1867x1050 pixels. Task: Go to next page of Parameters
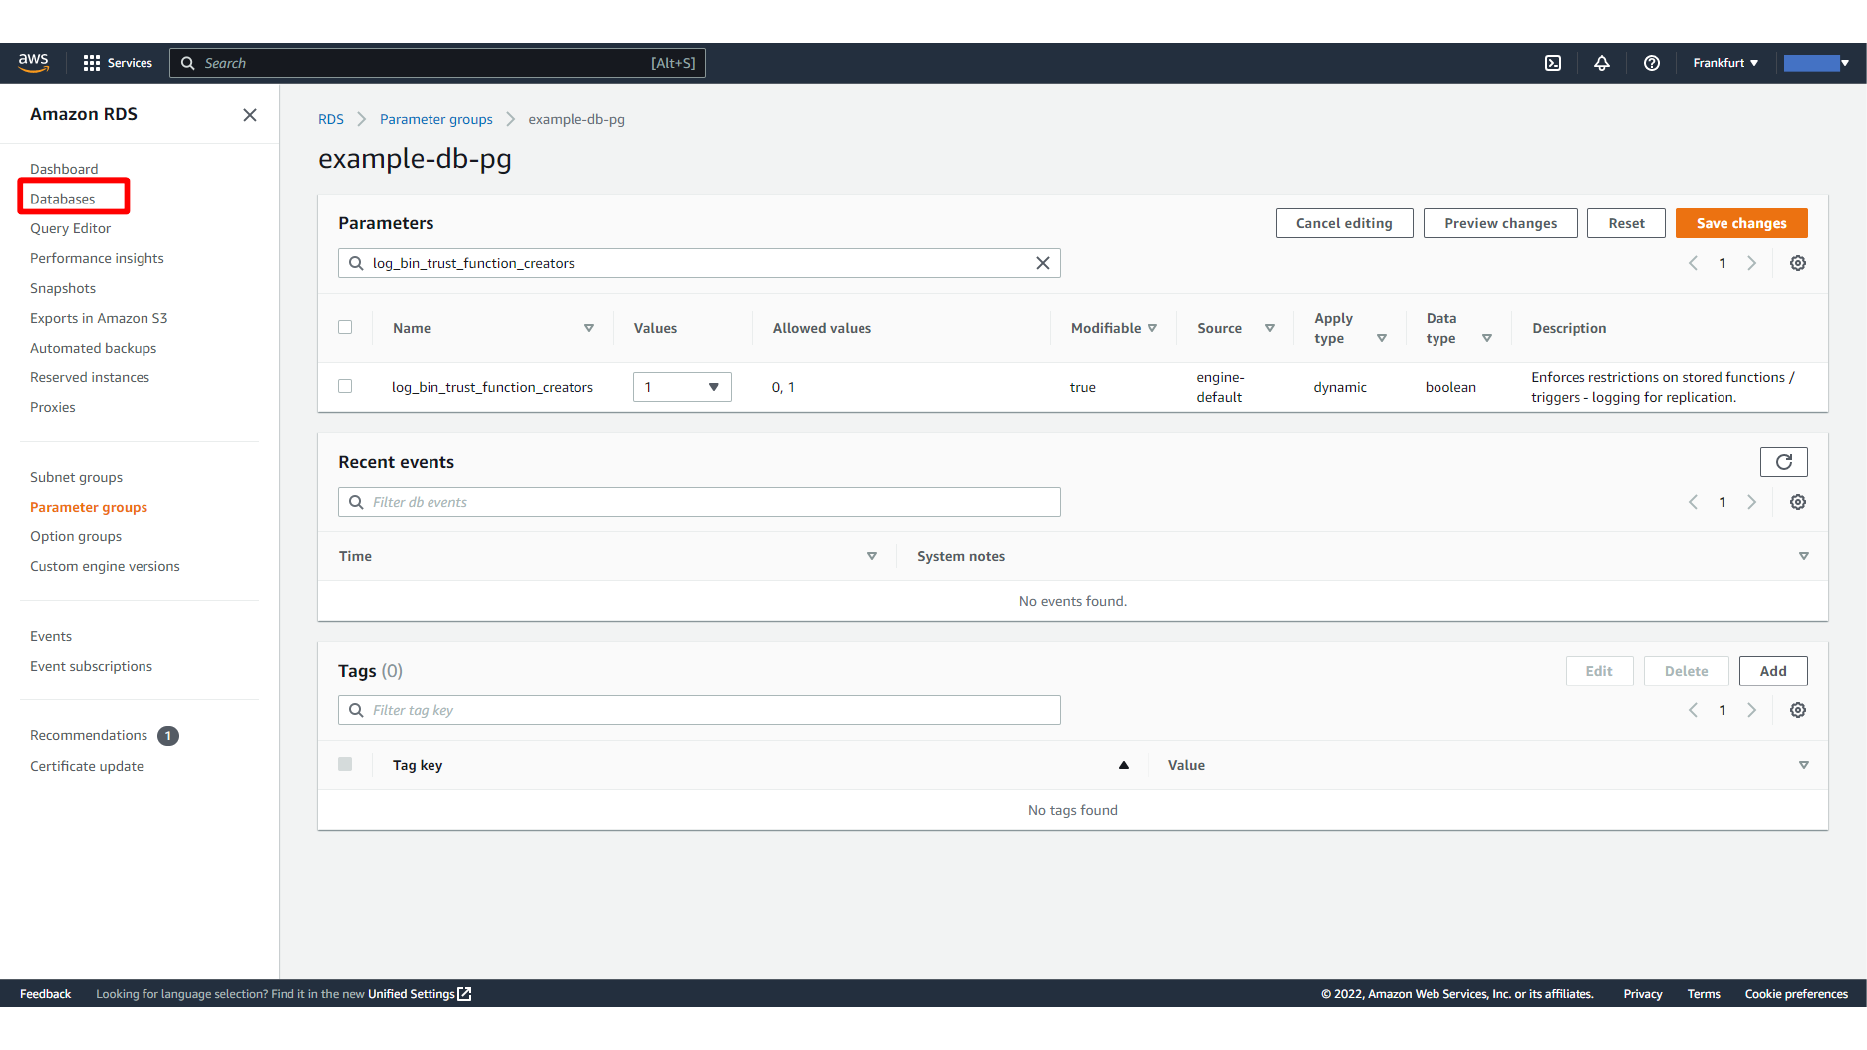click(1752, 263)
